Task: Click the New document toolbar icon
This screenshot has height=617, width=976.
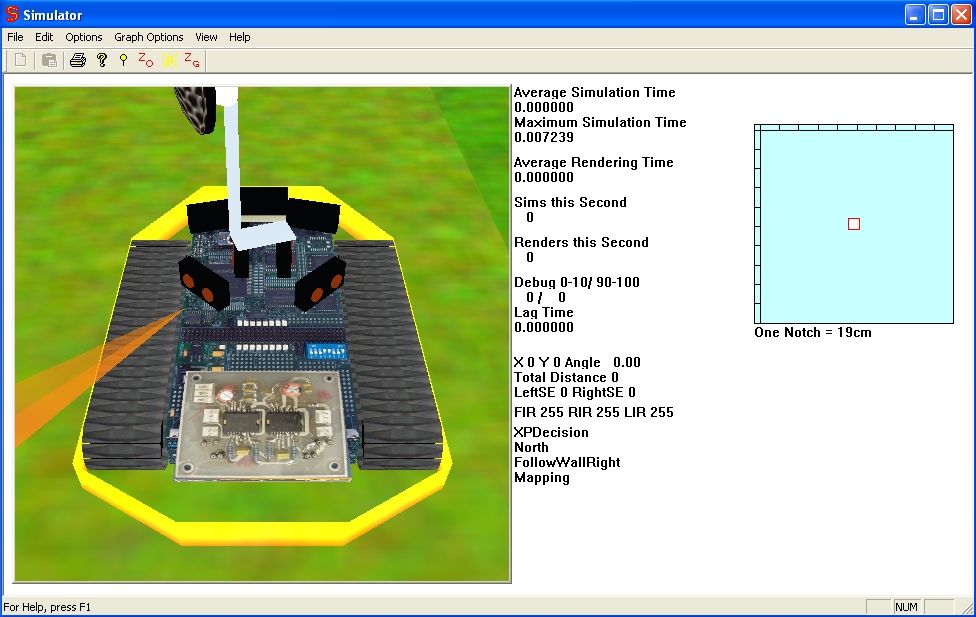Action: (x=20, y=61)
